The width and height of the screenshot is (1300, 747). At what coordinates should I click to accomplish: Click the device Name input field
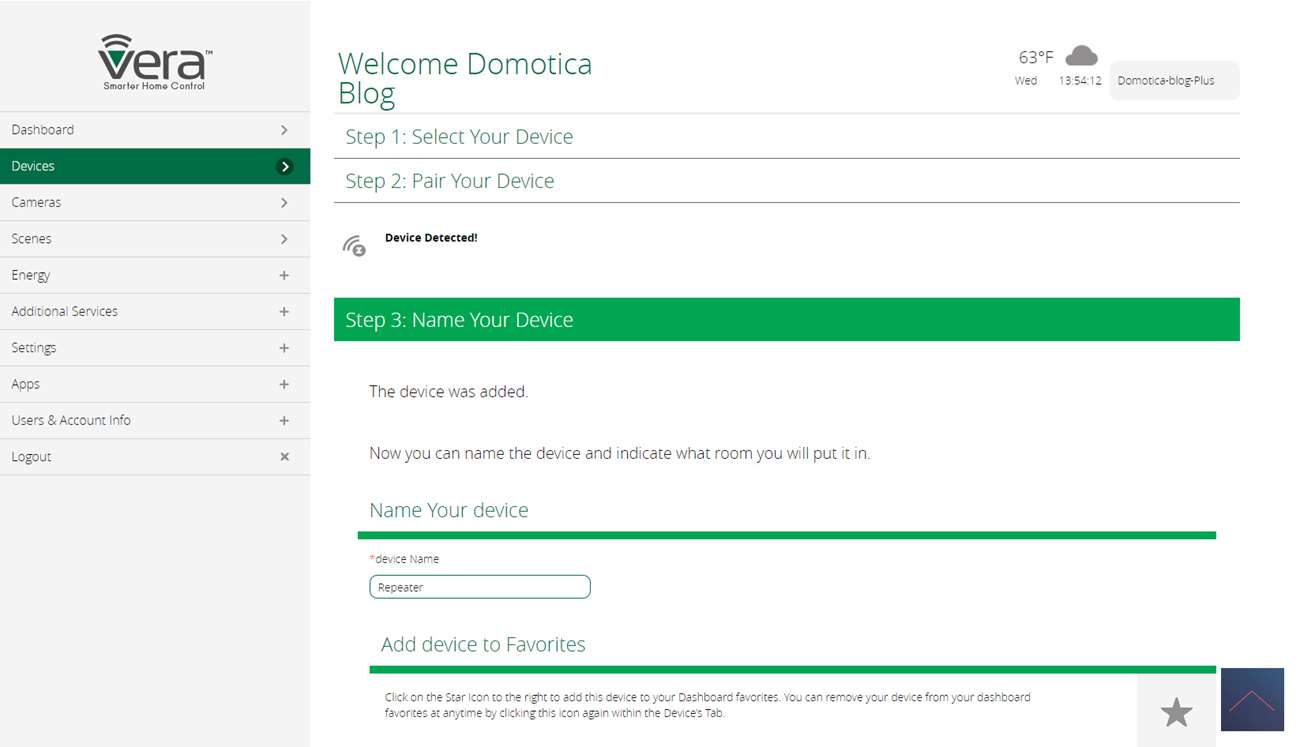pyautogui.click(x=480, y=587)
